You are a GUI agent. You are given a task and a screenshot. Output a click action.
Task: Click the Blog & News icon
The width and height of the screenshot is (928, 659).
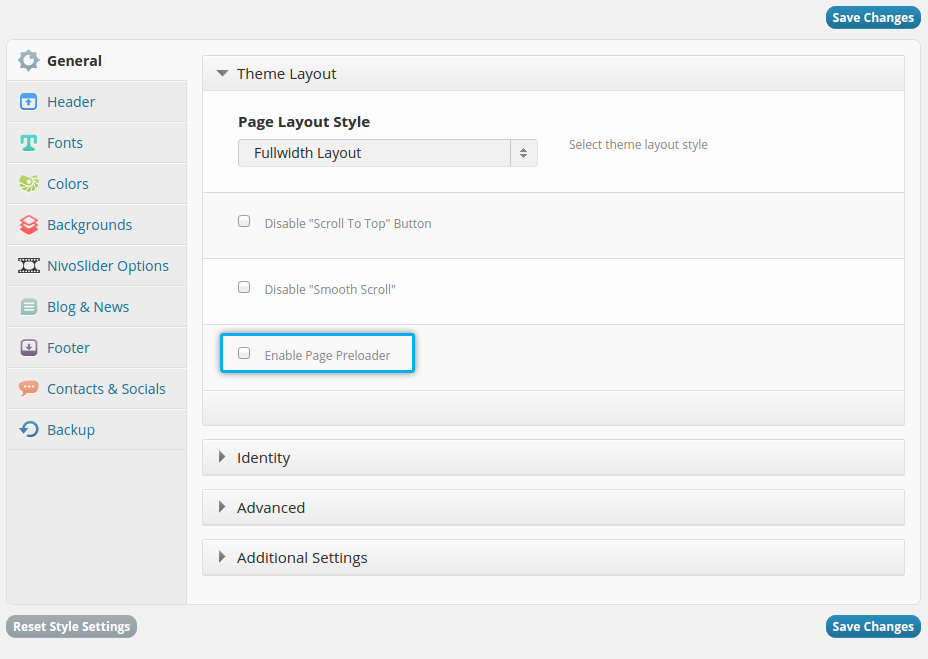29,307
